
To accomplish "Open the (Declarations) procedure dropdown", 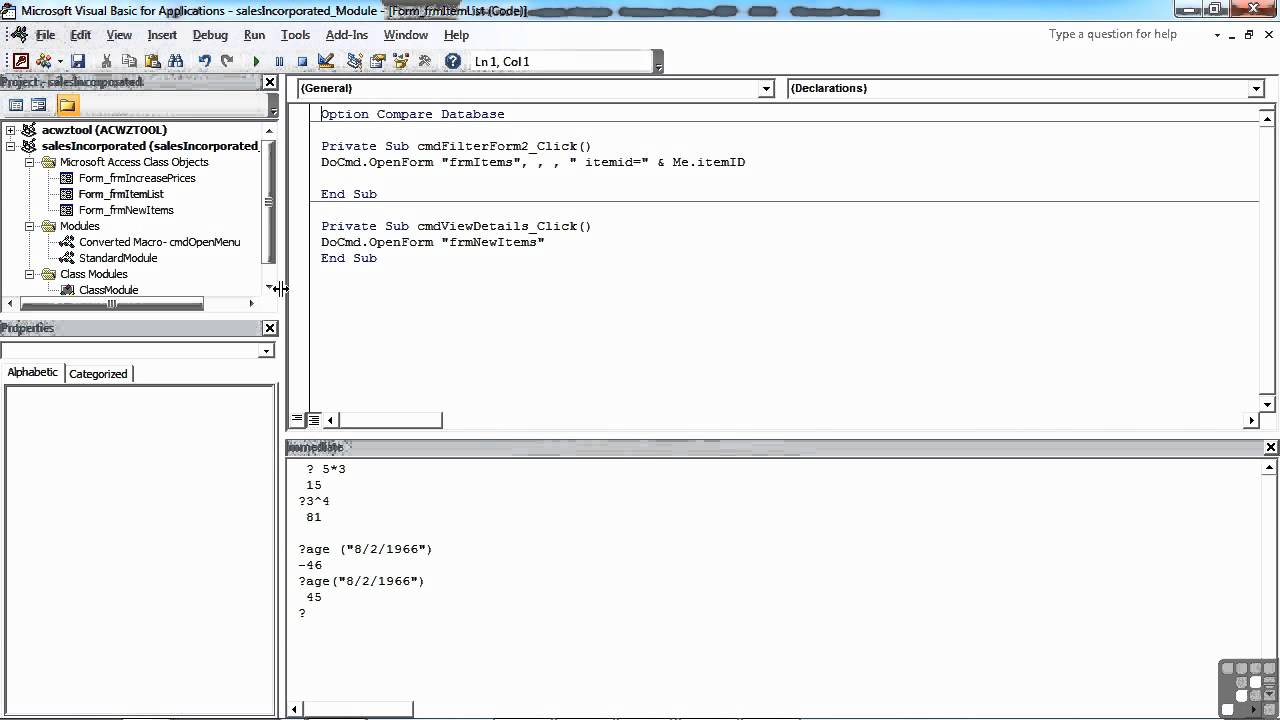I will tap(1256, 88).
